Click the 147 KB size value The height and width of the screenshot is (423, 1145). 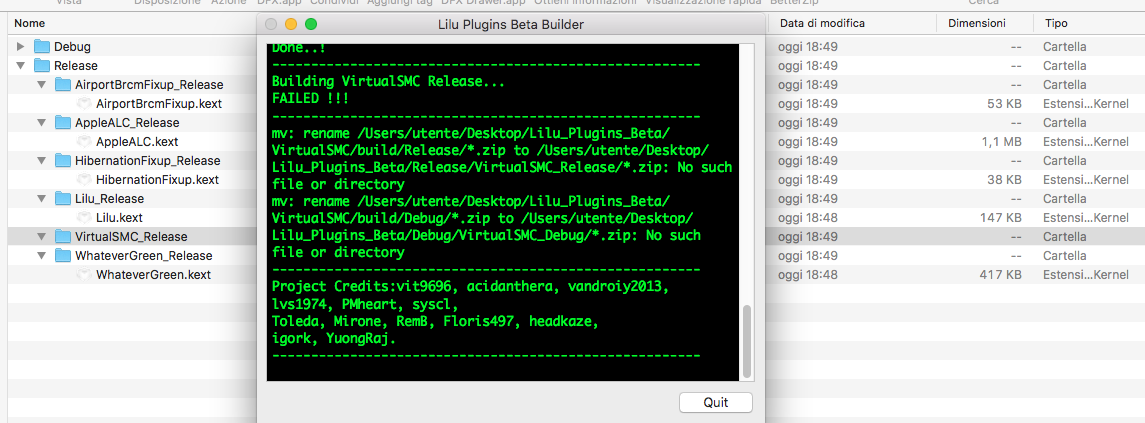(1000, 218)
